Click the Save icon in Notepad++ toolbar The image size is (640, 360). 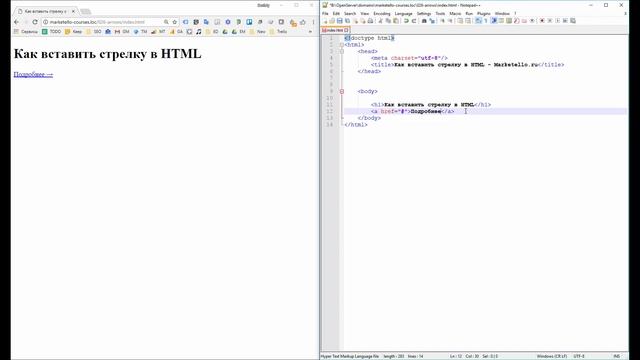[x=340, y=21]
